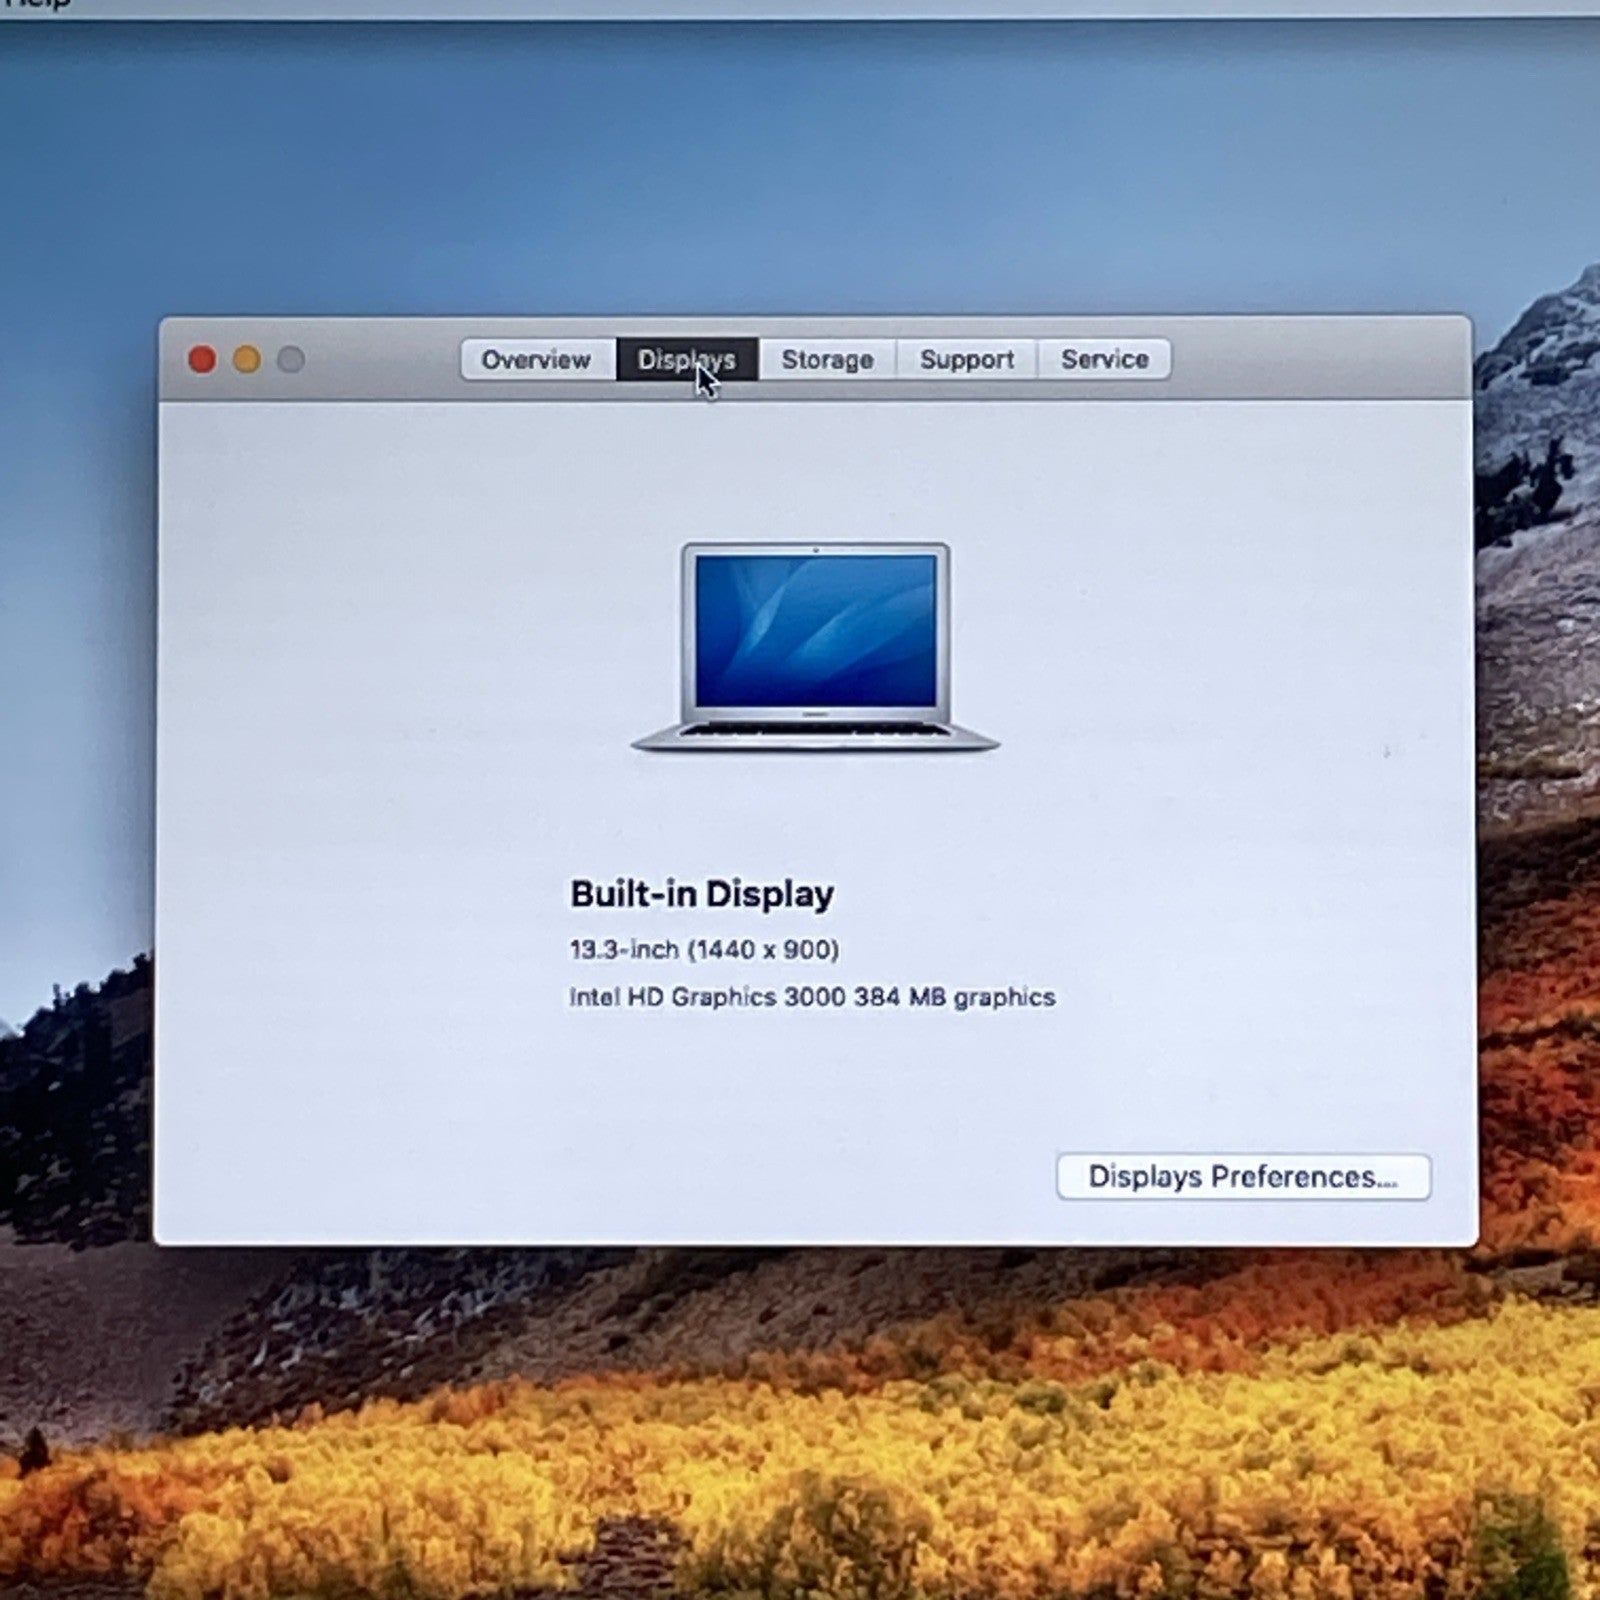Click the blue sky area above the window
The image size is (1600, 1600).
[800, 170]
